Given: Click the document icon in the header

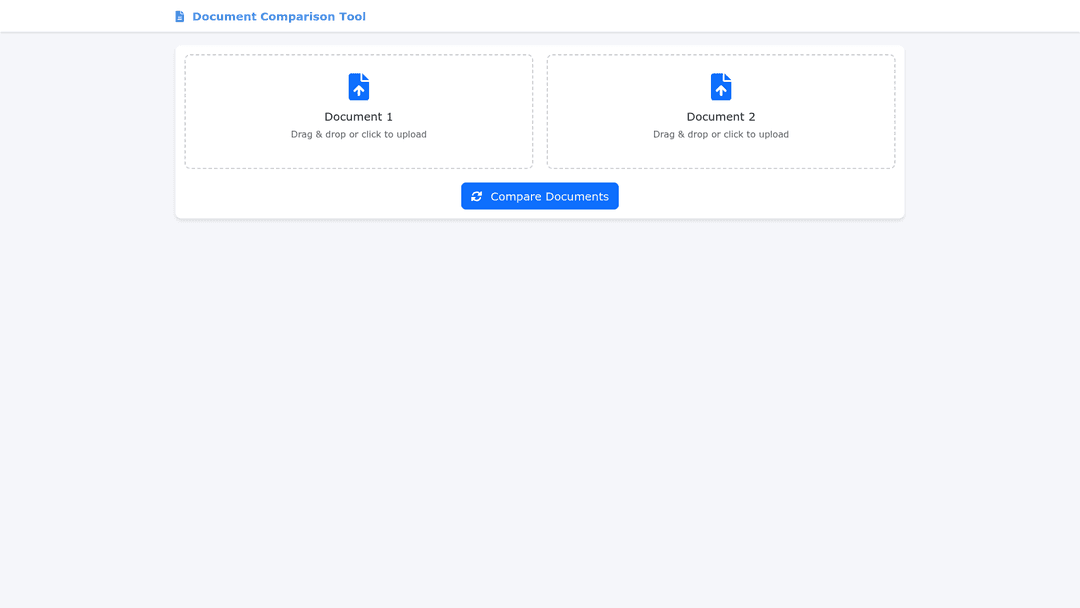Looking at the screenshot, I should 180,17.
